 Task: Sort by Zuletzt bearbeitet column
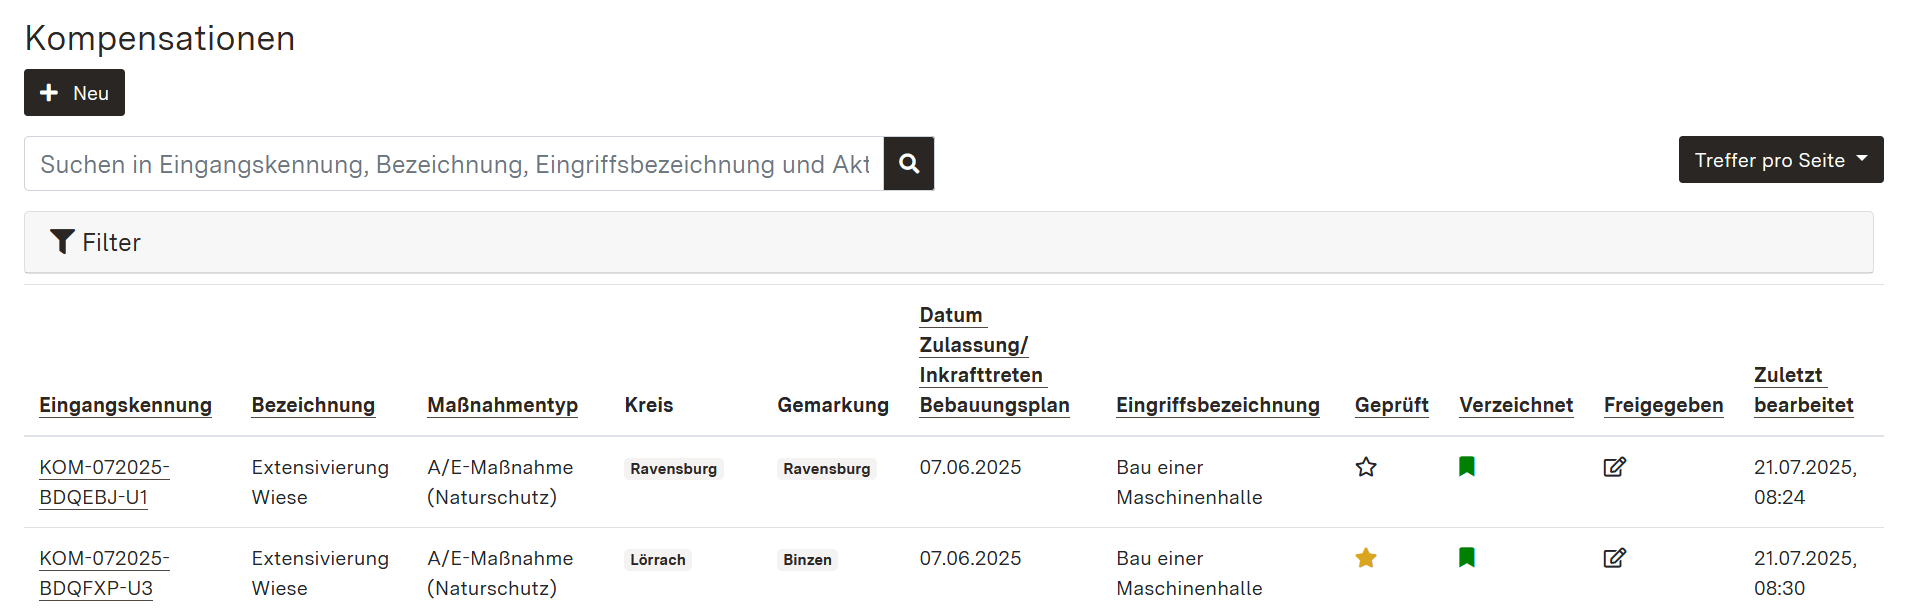coord(1803,390)
